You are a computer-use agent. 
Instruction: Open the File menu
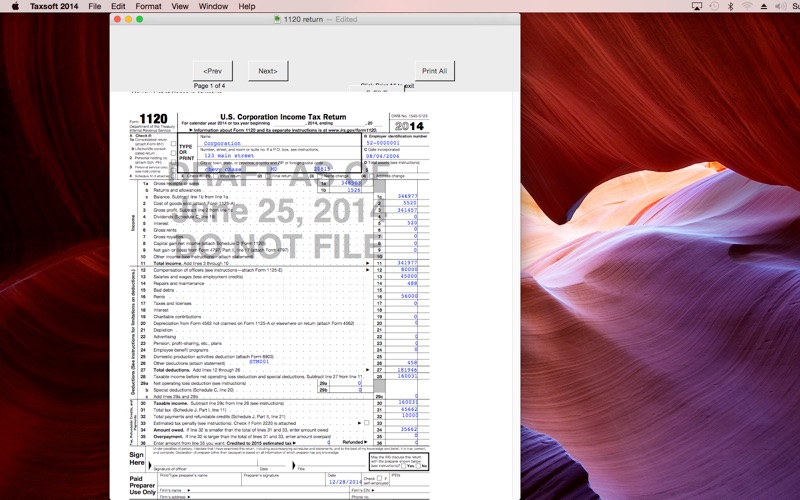pyautogui.click(x=94, y=6)
